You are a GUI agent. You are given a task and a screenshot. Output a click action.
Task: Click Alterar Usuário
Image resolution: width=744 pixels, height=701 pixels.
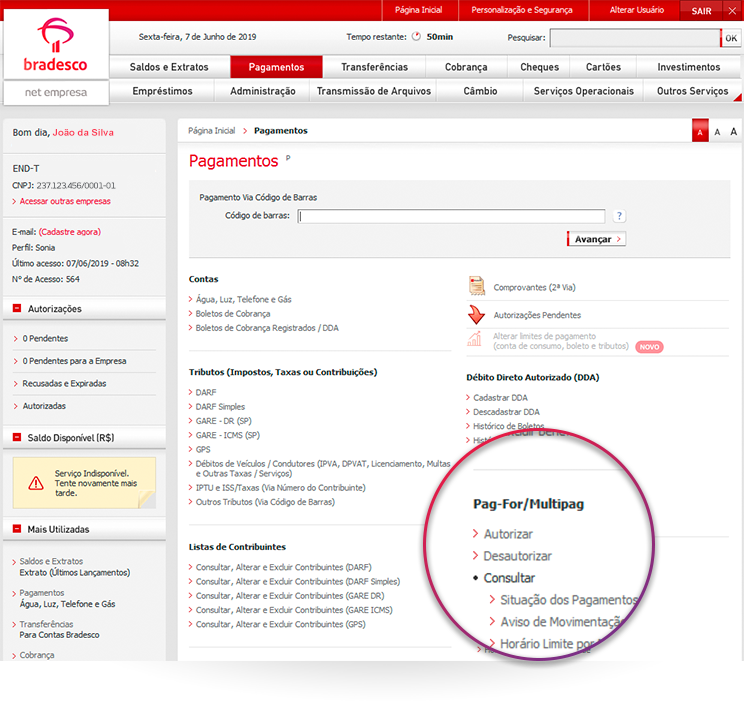[637, 10]
